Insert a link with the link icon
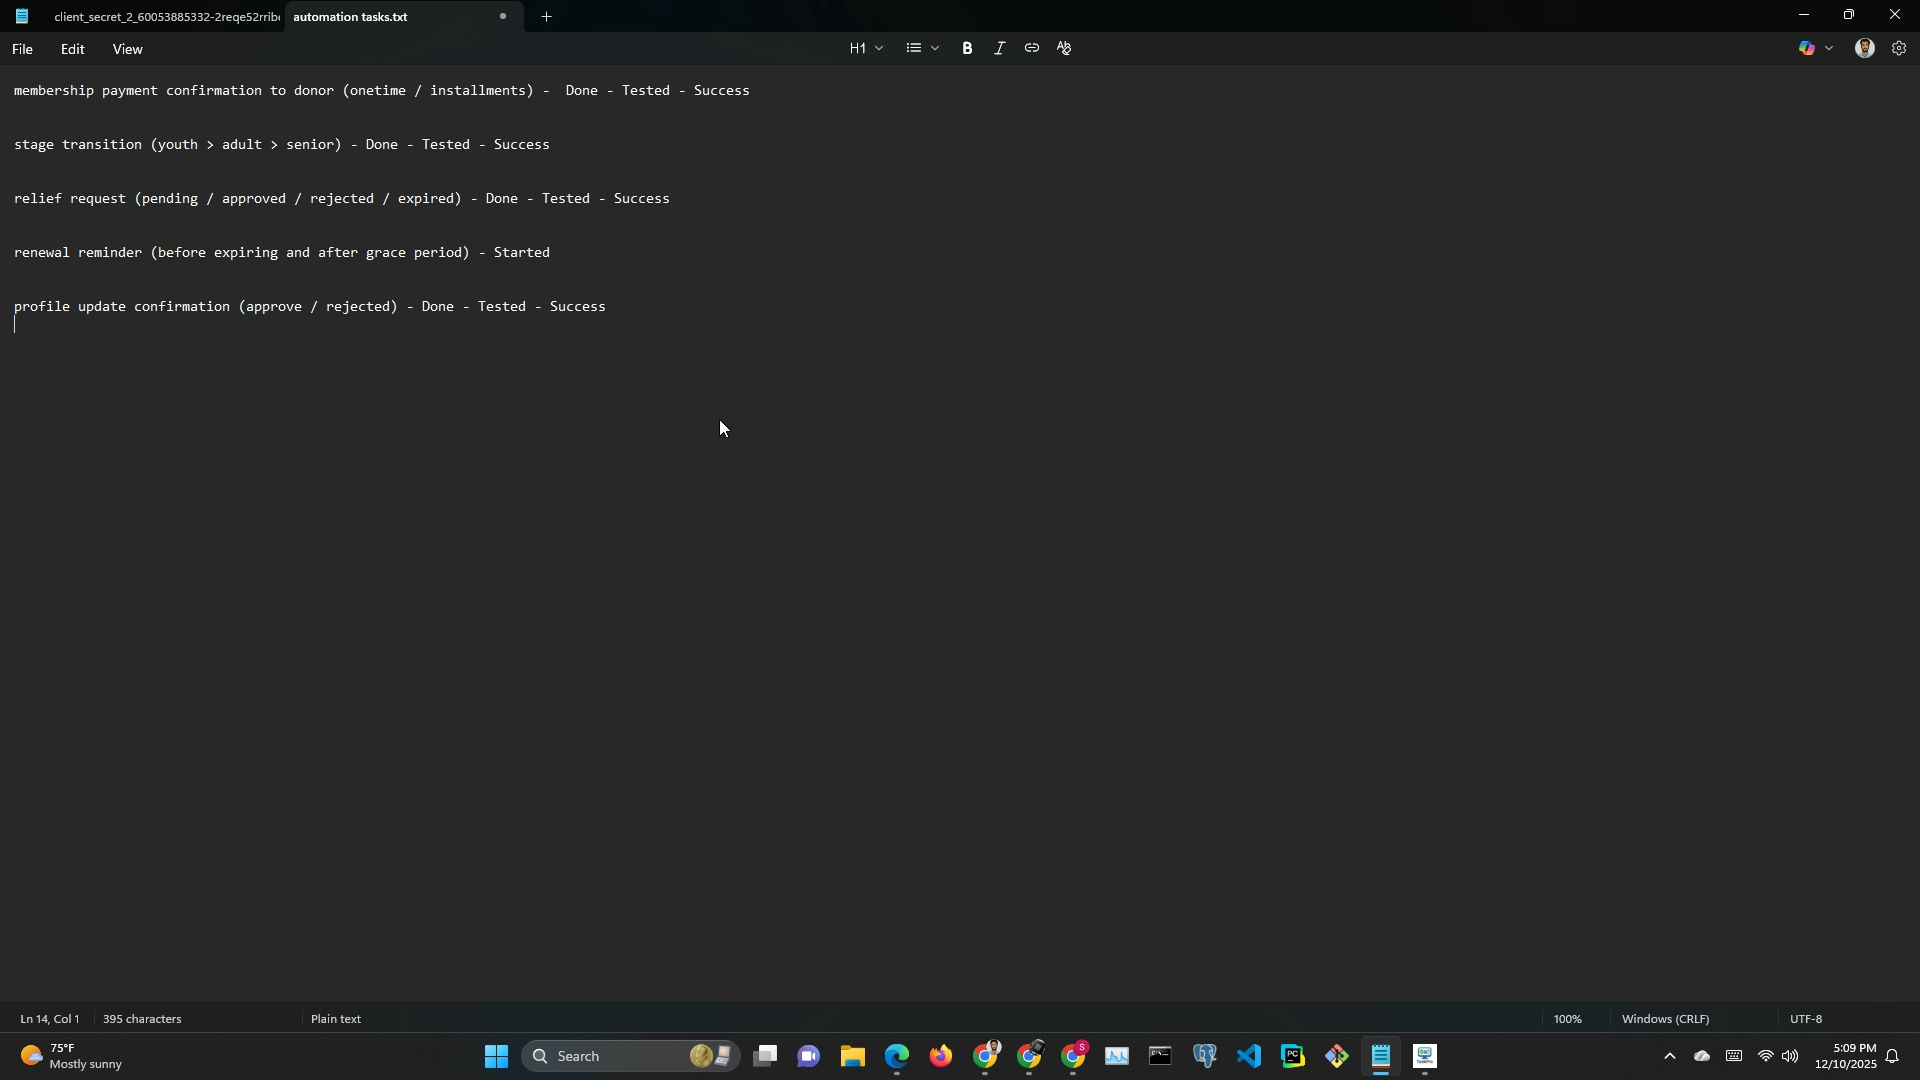This screenshot has height=1080, width=1920. [1031, 48]
